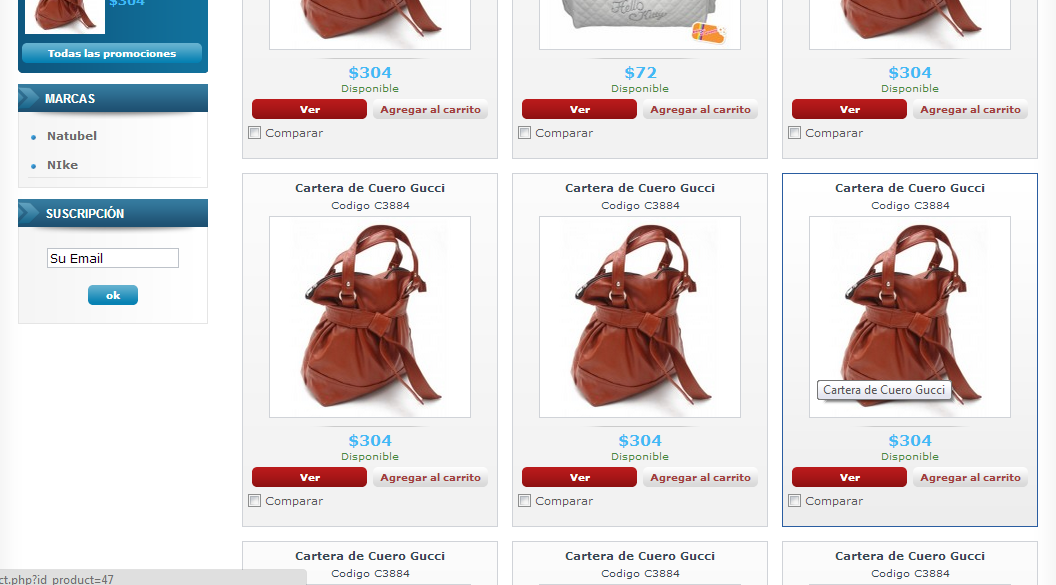Click the Todas las promociones button

tap(112, 53)
